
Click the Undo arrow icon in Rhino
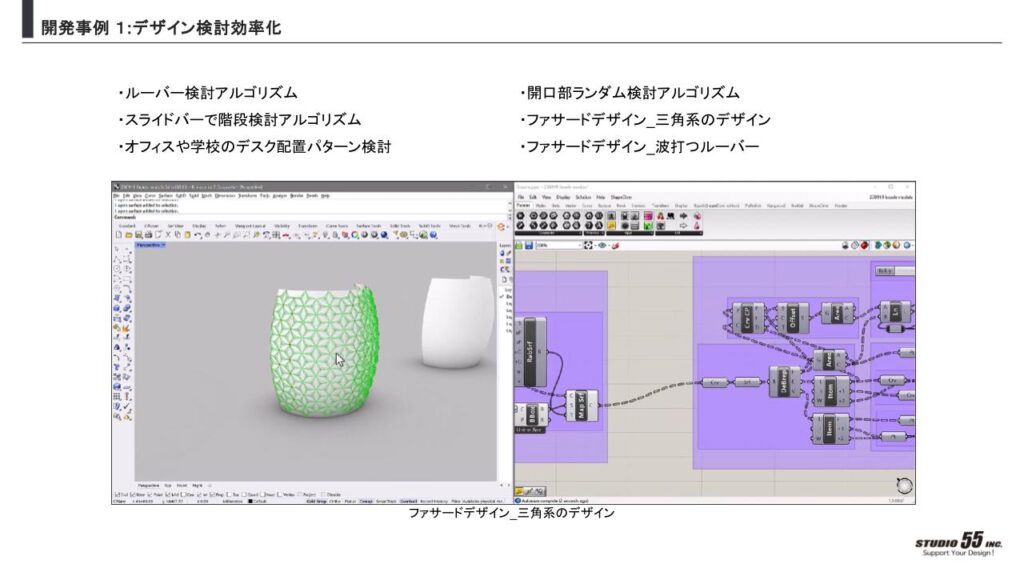198,235
